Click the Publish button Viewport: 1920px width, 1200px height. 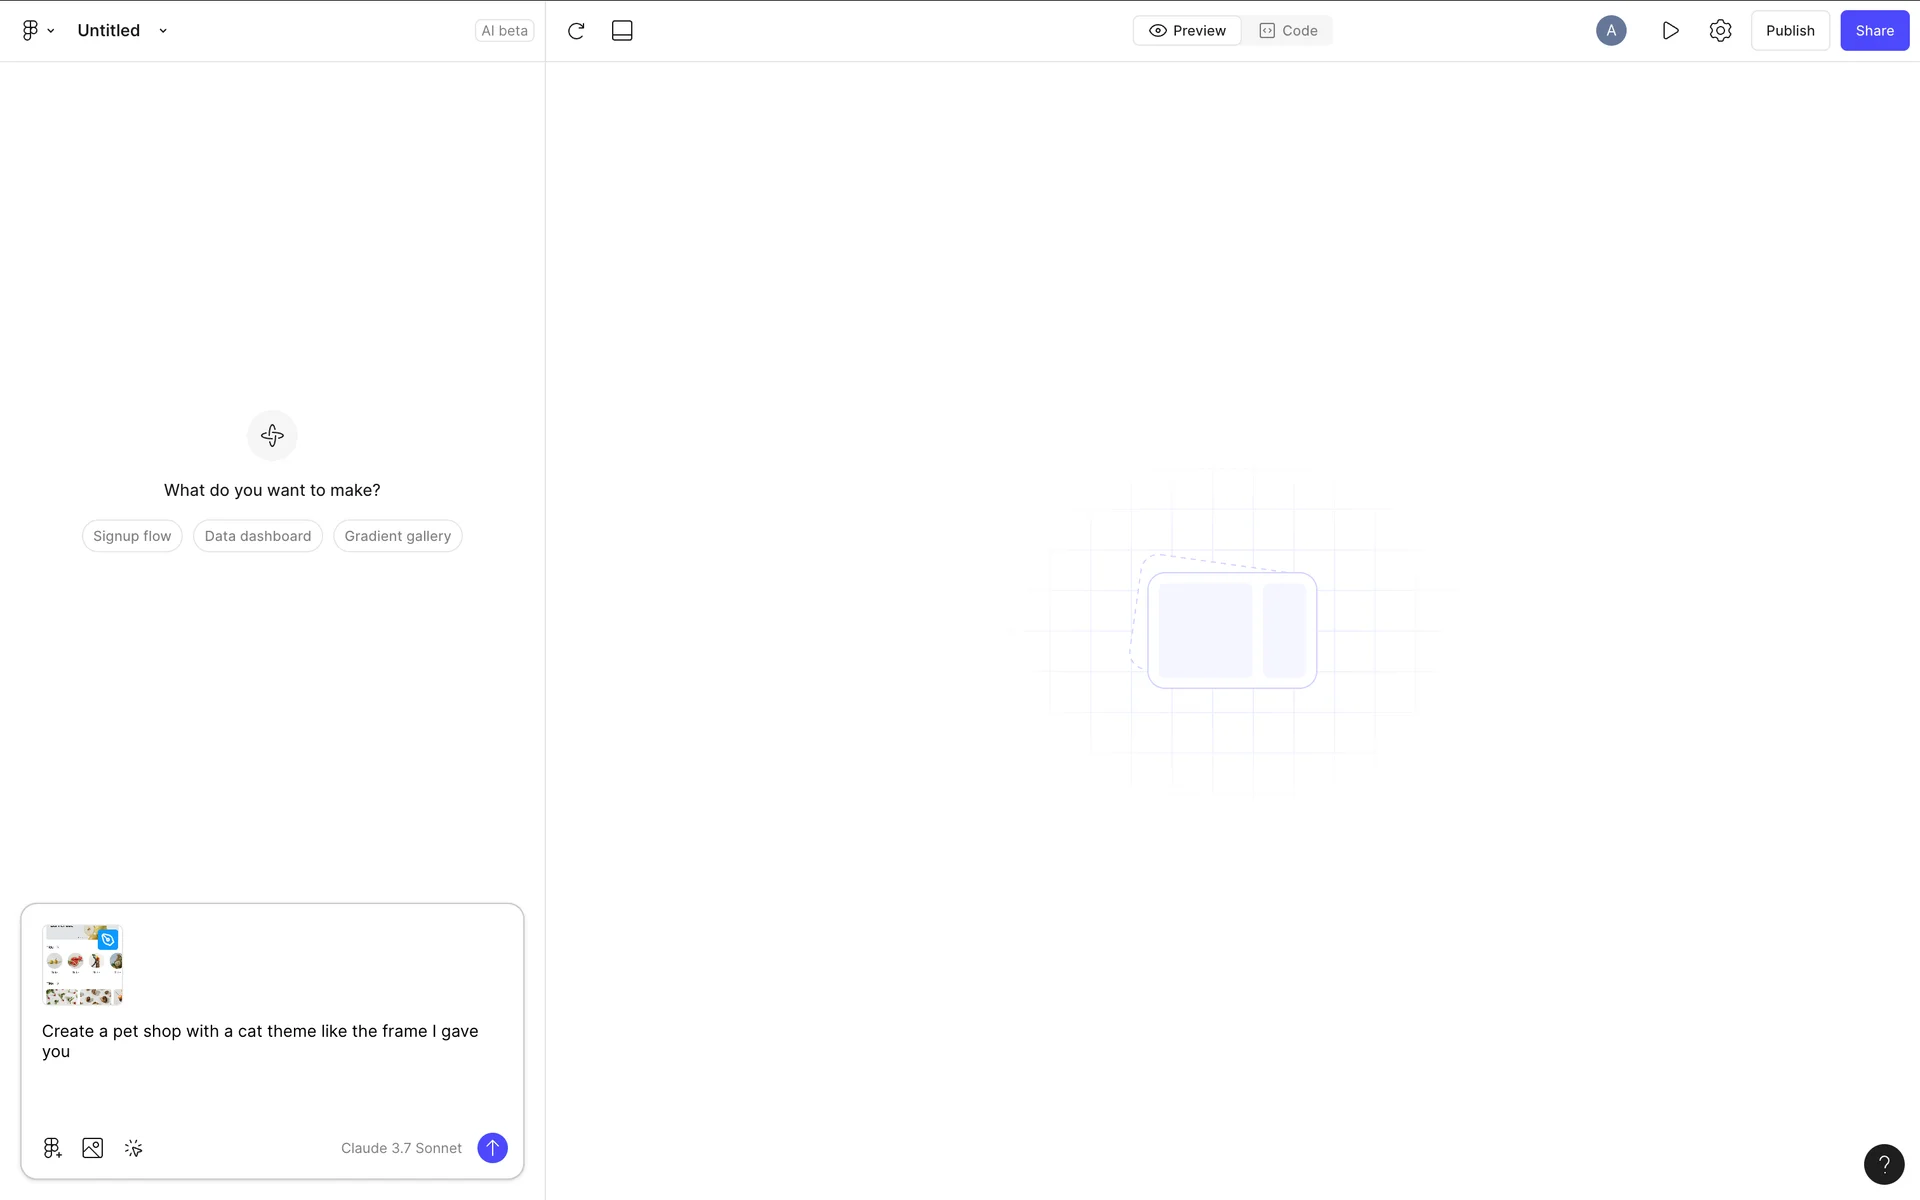click(1789, 31)
